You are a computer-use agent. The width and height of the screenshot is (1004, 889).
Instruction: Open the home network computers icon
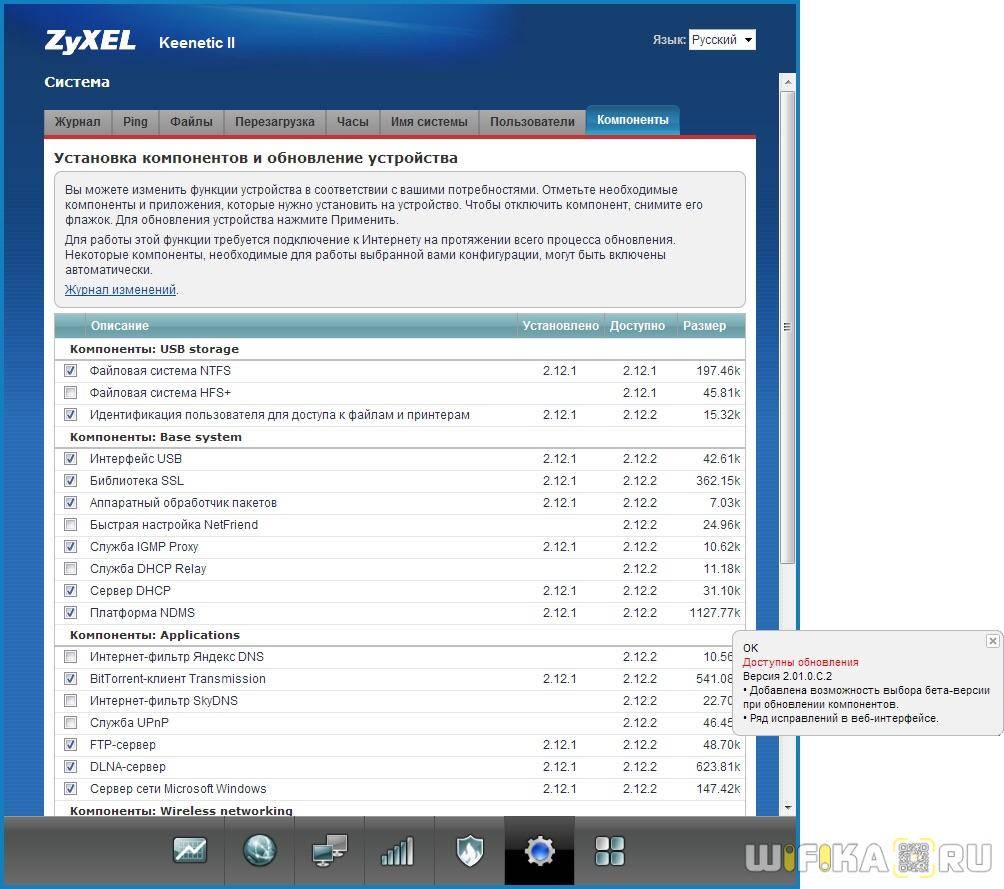click(329, 851)
